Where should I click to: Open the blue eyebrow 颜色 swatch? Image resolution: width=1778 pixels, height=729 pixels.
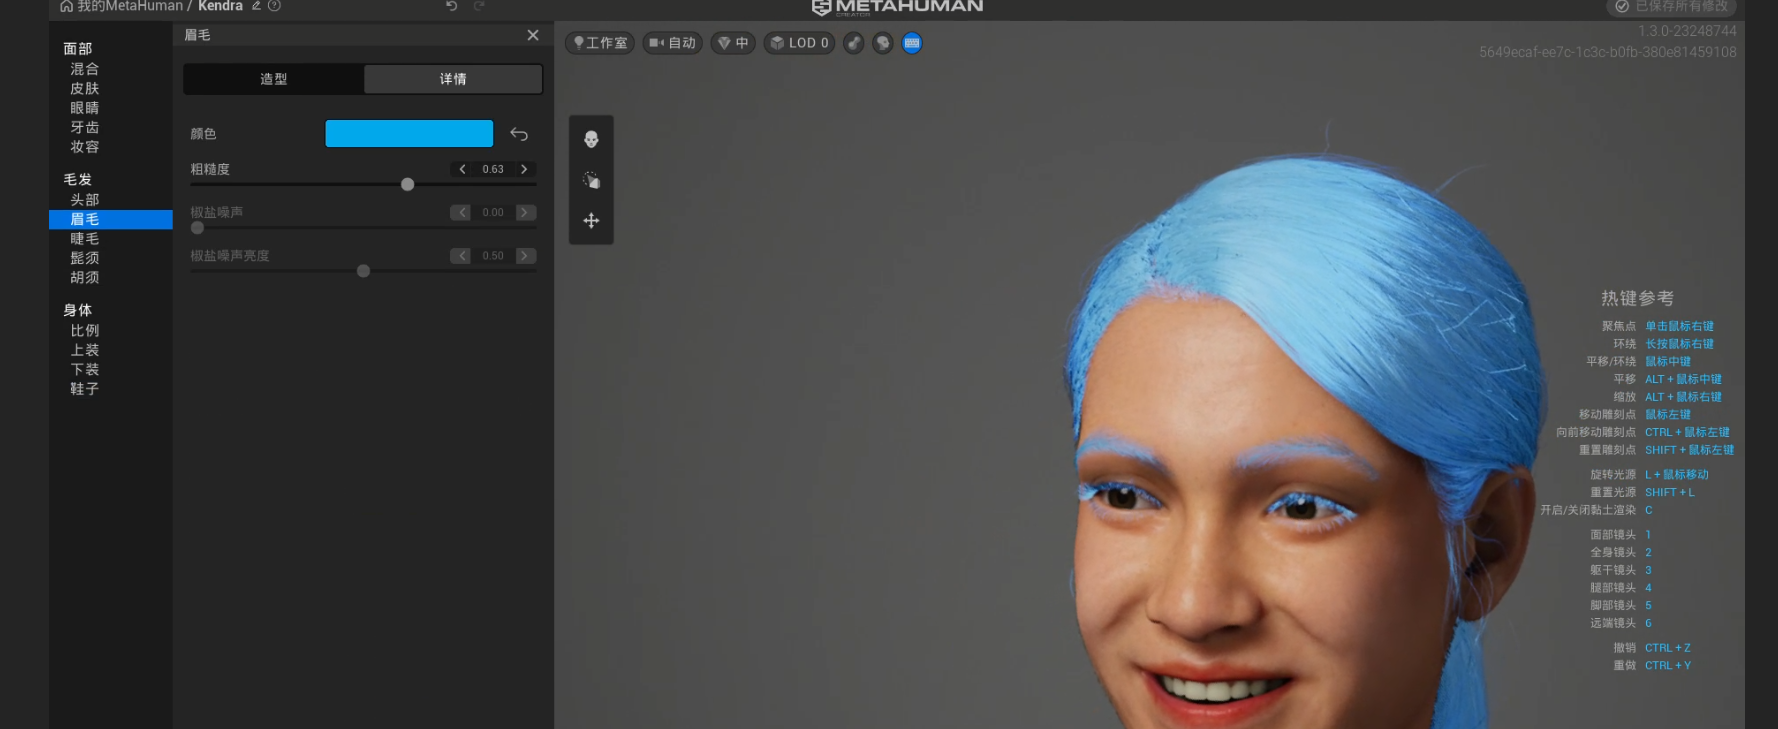click(409, 134)
